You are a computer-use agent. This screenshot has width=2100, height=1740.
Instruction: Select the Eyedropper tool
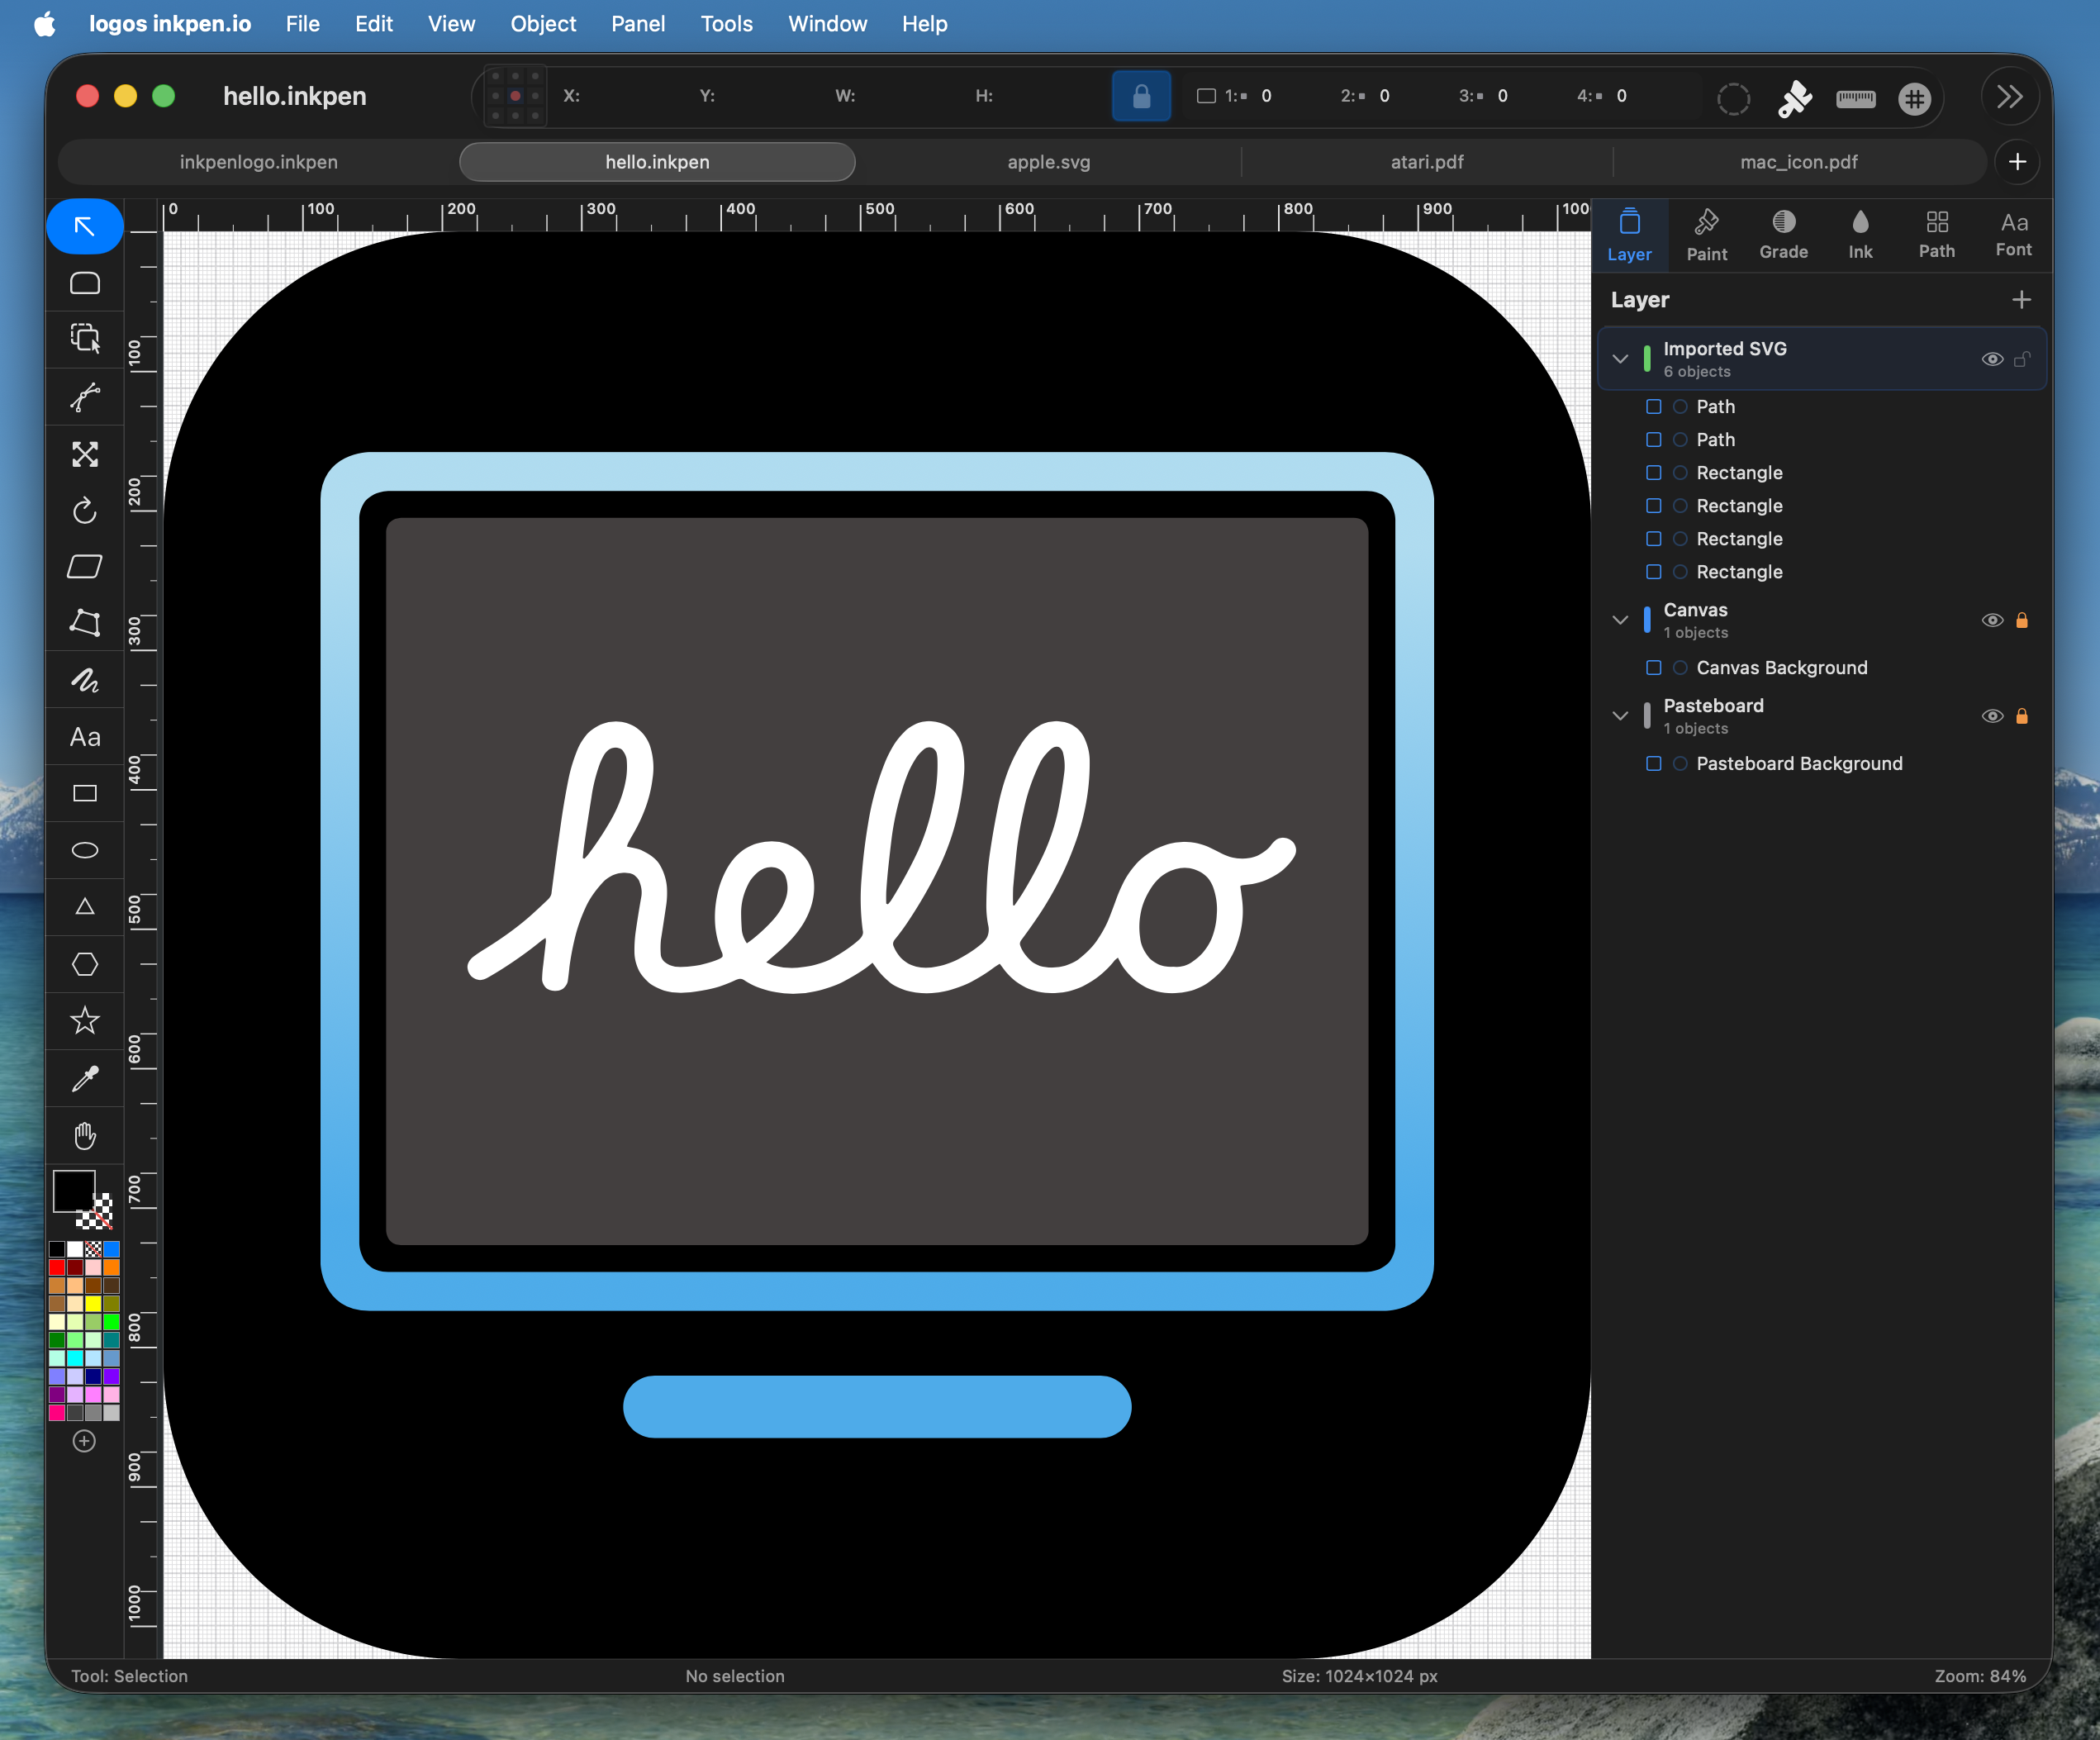(x=85, y=1079)
